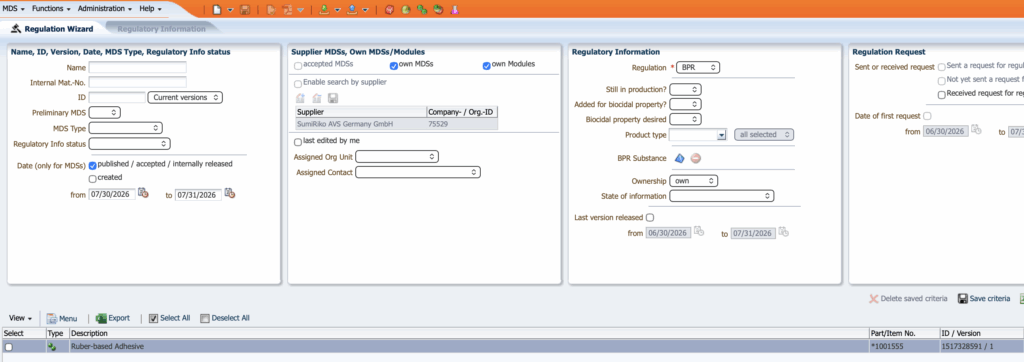The height and width of the screenshot is (362, 1024).
Task: Open the Still in production dropdown
Action: point(686,90)
